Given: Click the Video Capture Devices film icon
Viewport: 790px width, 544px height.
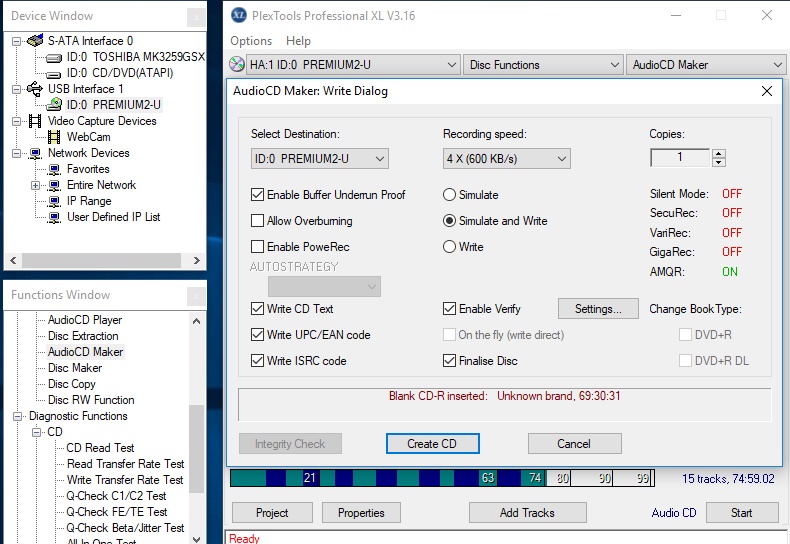Looking at the screenshot, I should (x=35, y=121).
